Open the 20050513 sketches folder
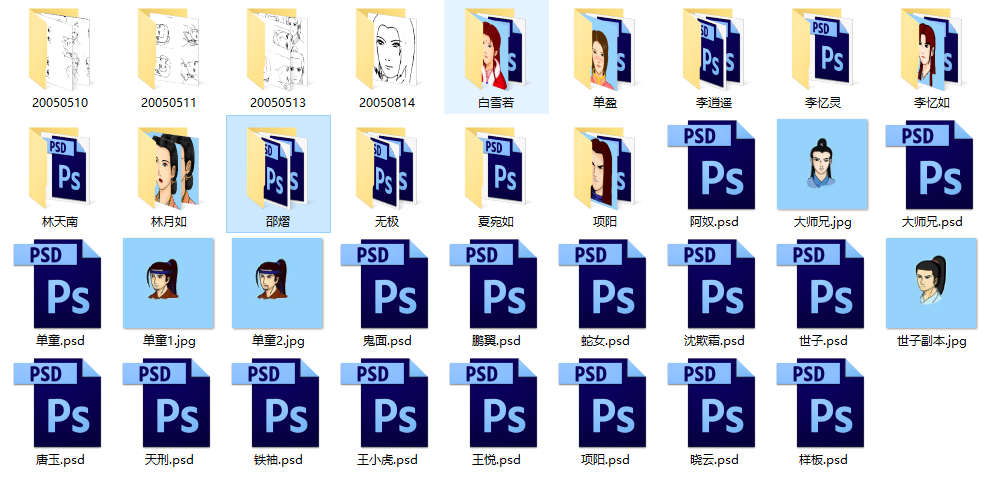984x478 pixels. (x=277, y=49)
